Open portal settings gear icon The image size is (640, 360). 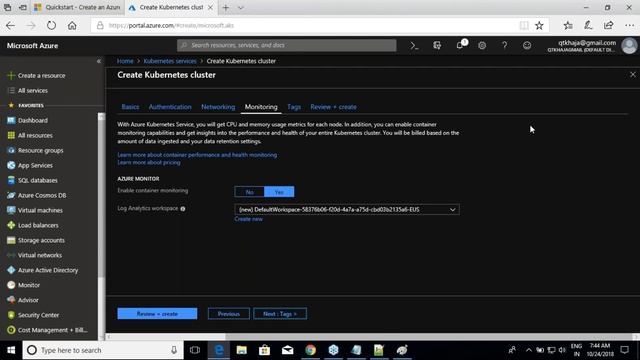[x=482, y=46]
